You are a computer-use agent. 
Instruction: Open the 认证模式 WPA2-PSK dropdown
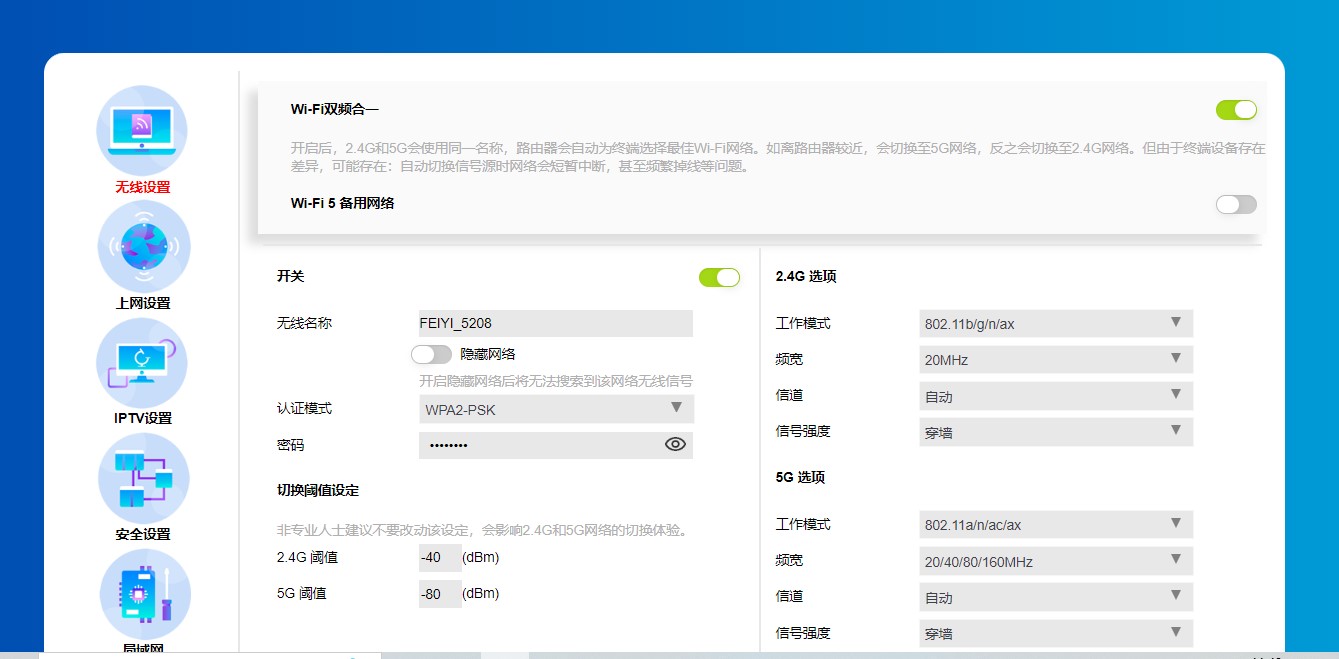tap(555, 409)
